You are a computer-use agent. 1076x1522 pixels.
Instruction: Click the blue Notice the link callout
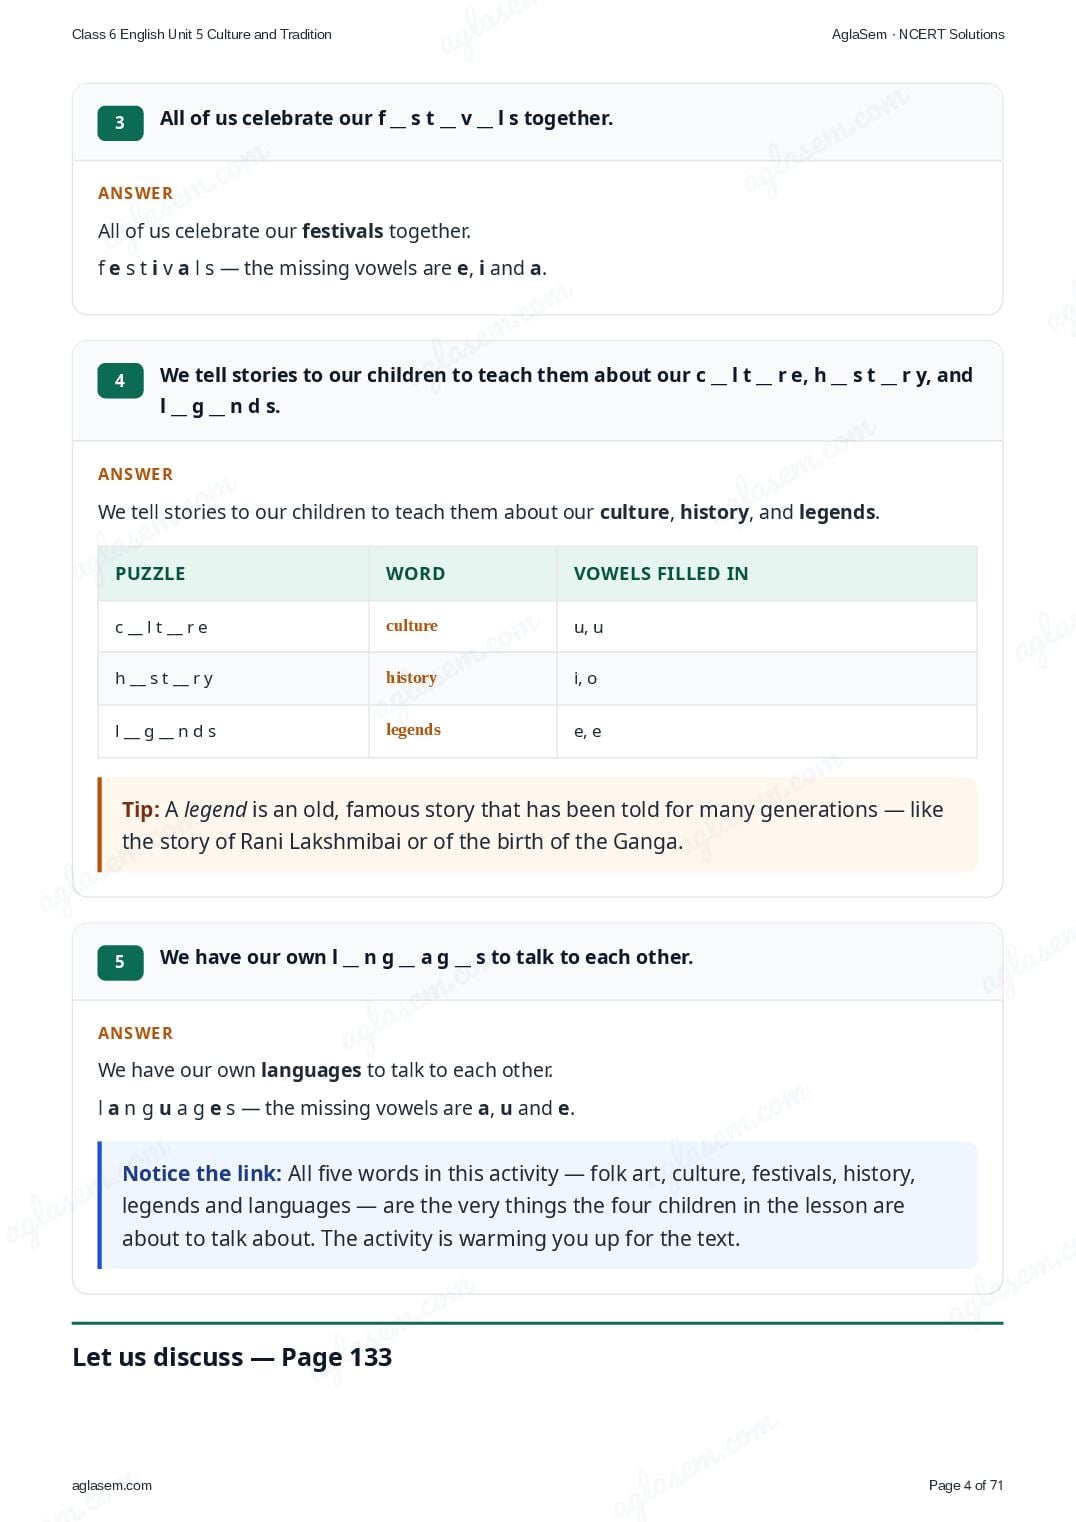[x=538, y=1205]
